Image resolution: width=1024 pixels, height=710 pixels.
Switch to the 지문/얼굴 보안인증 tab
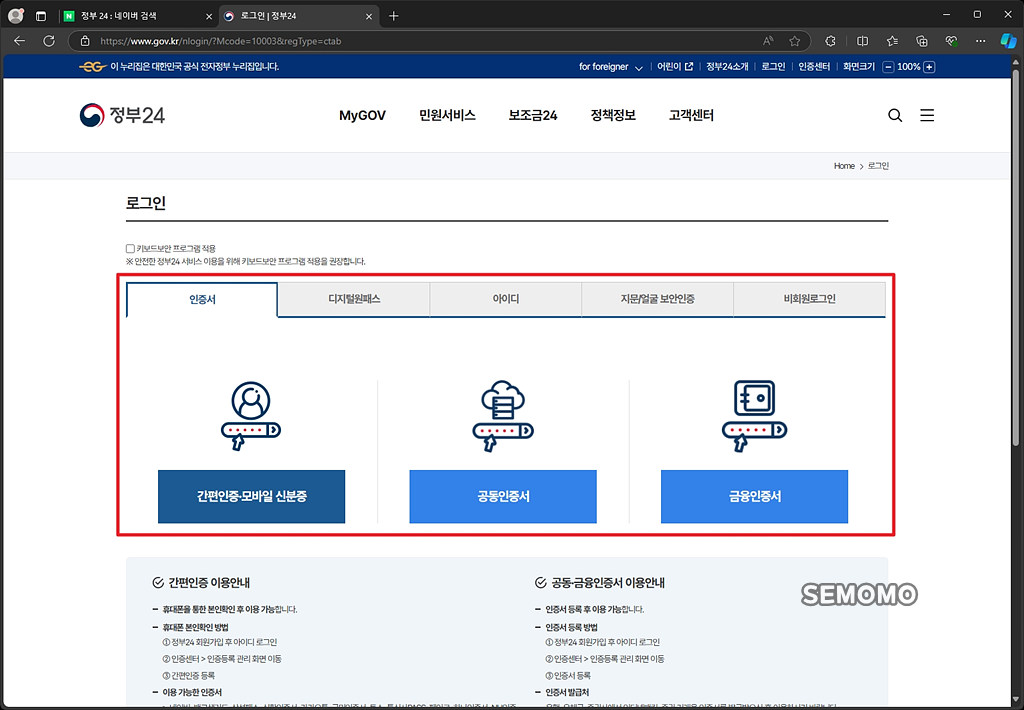(658, 299)
